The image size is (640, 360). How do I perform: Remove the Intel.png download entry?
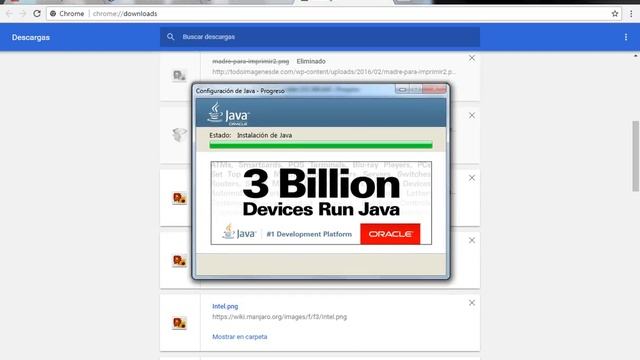[472, 302]
